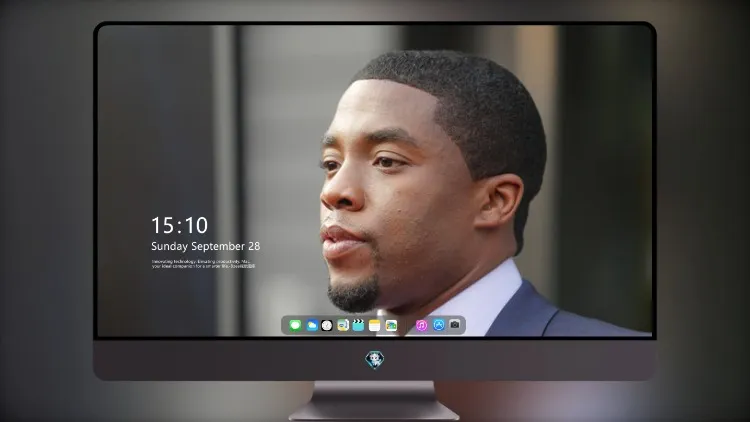Open the yellow Notes app
The height and width of the screenshot is (422, 750).
point(375,325)
